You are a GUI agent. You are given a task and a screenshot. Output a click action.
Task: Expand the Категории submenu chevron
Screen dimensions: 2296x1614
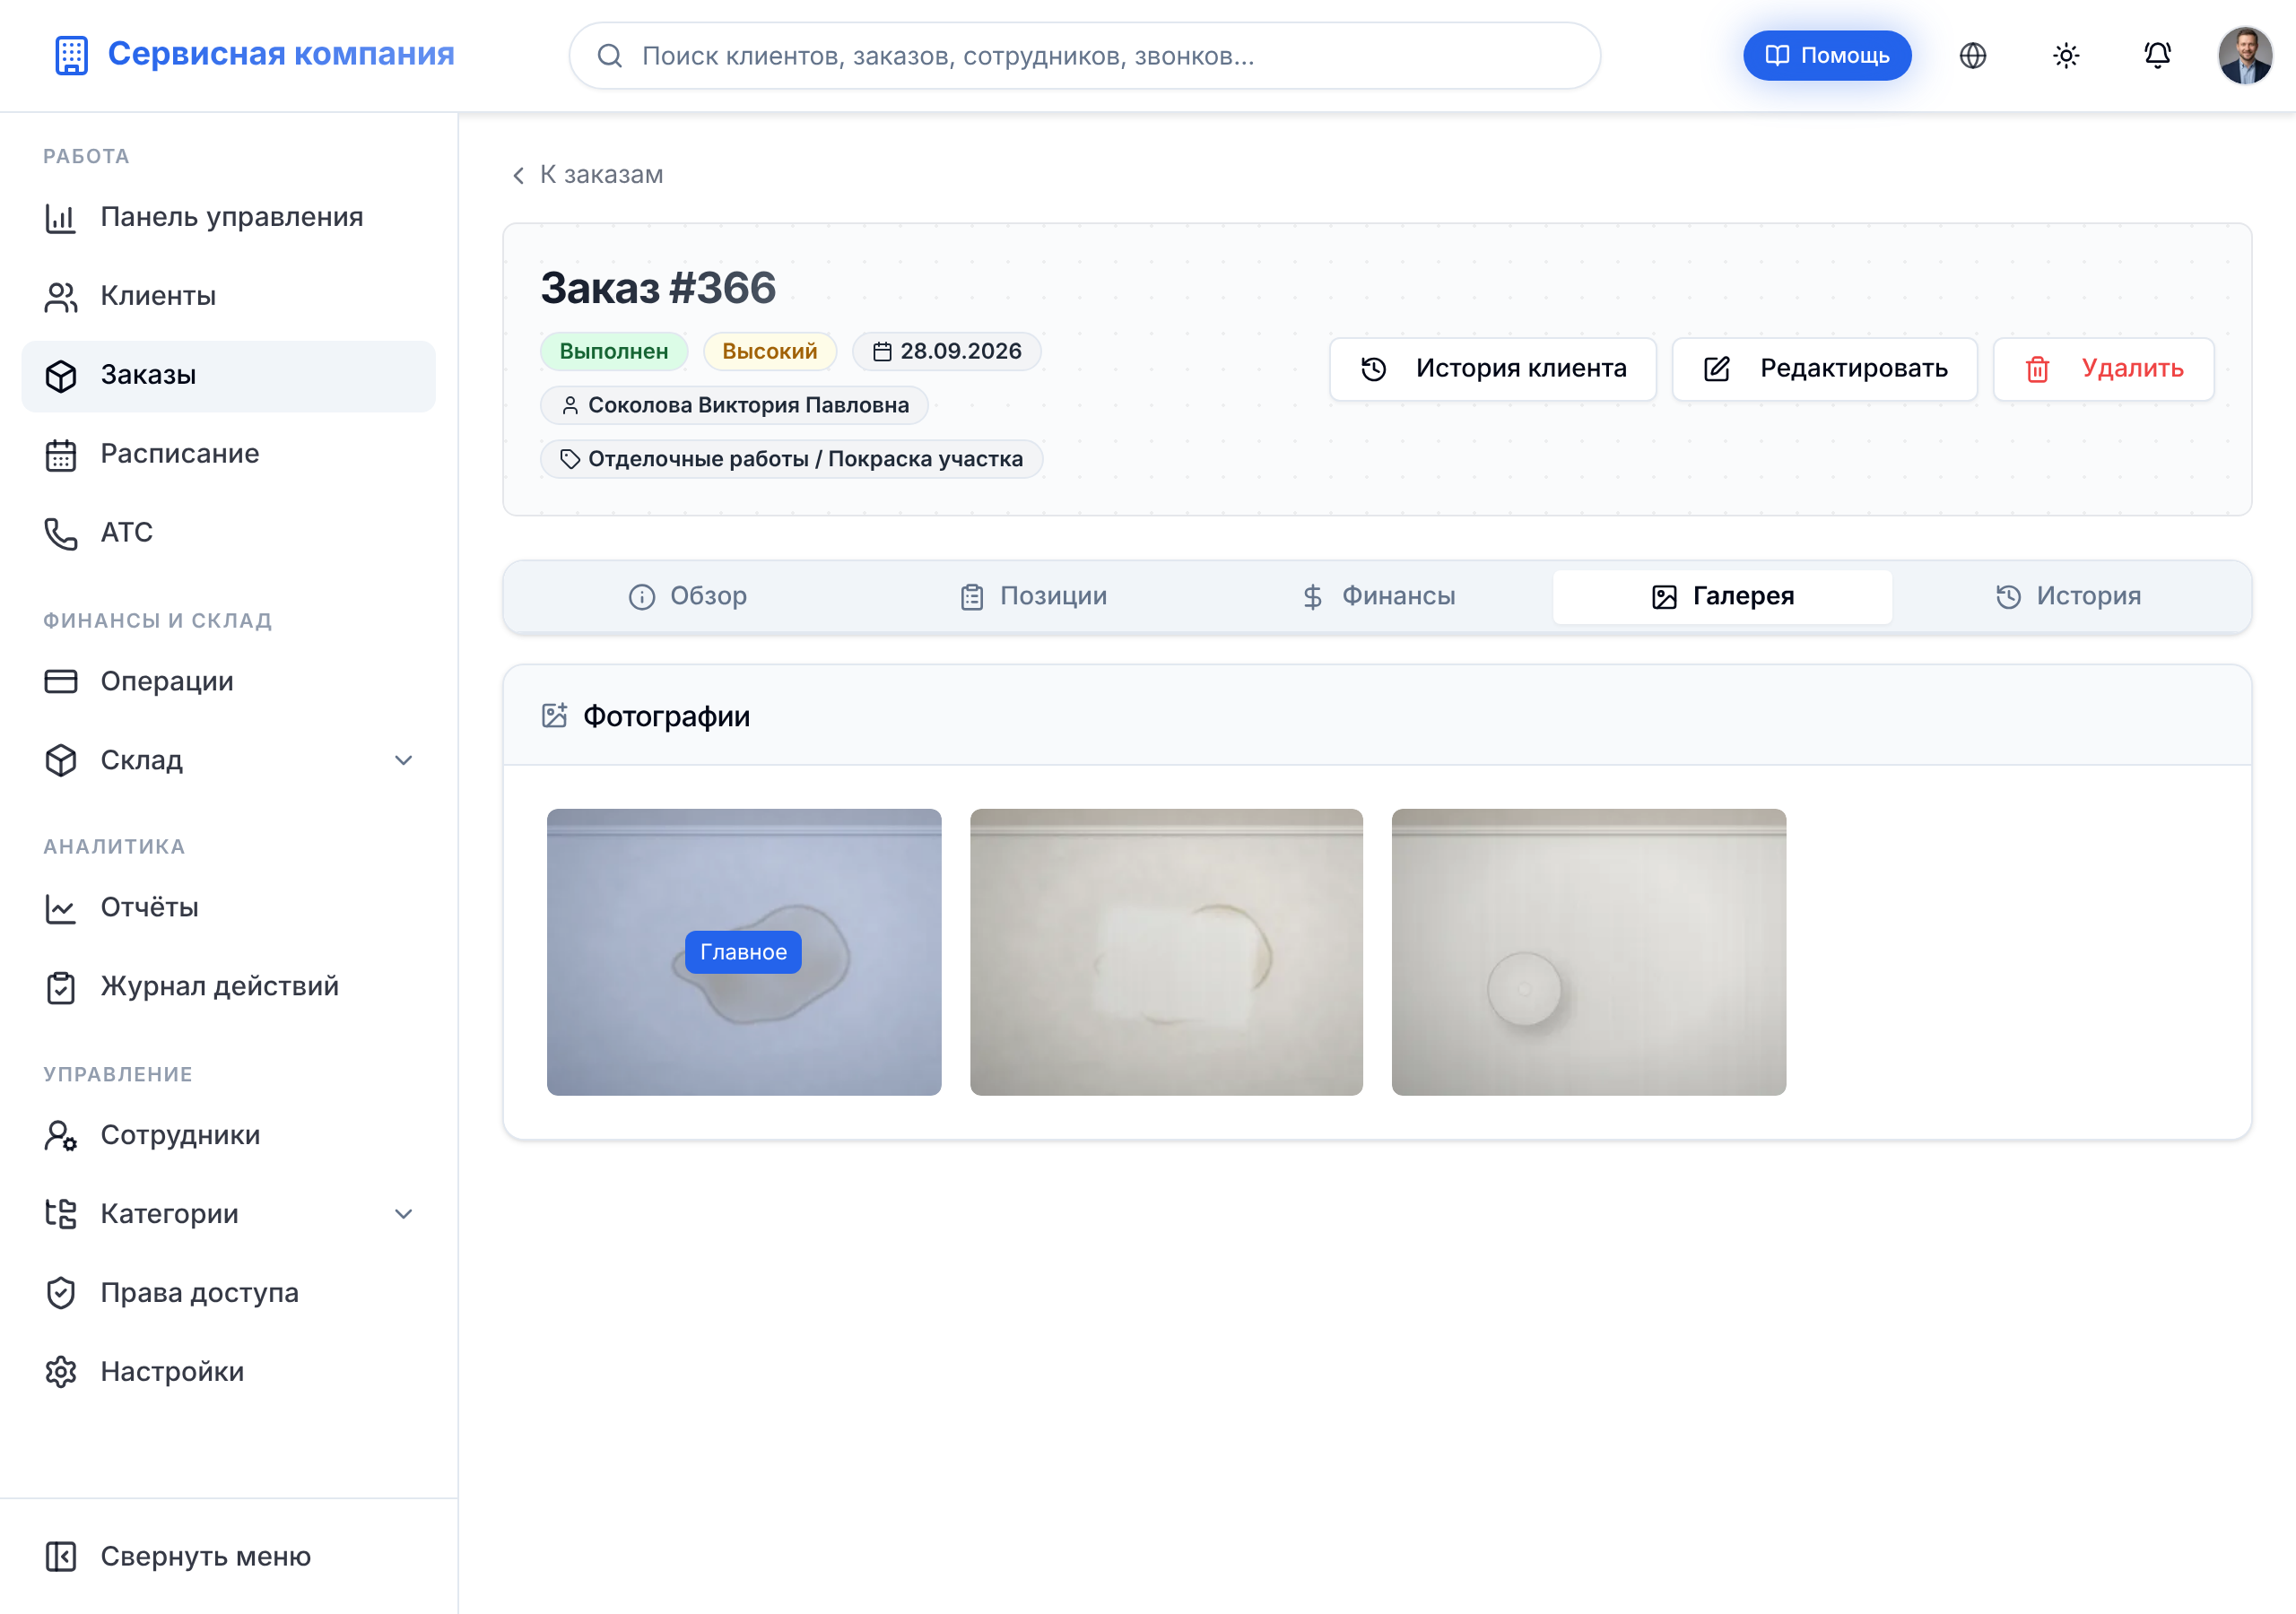pyautogui.click(x=403, y=1214)
